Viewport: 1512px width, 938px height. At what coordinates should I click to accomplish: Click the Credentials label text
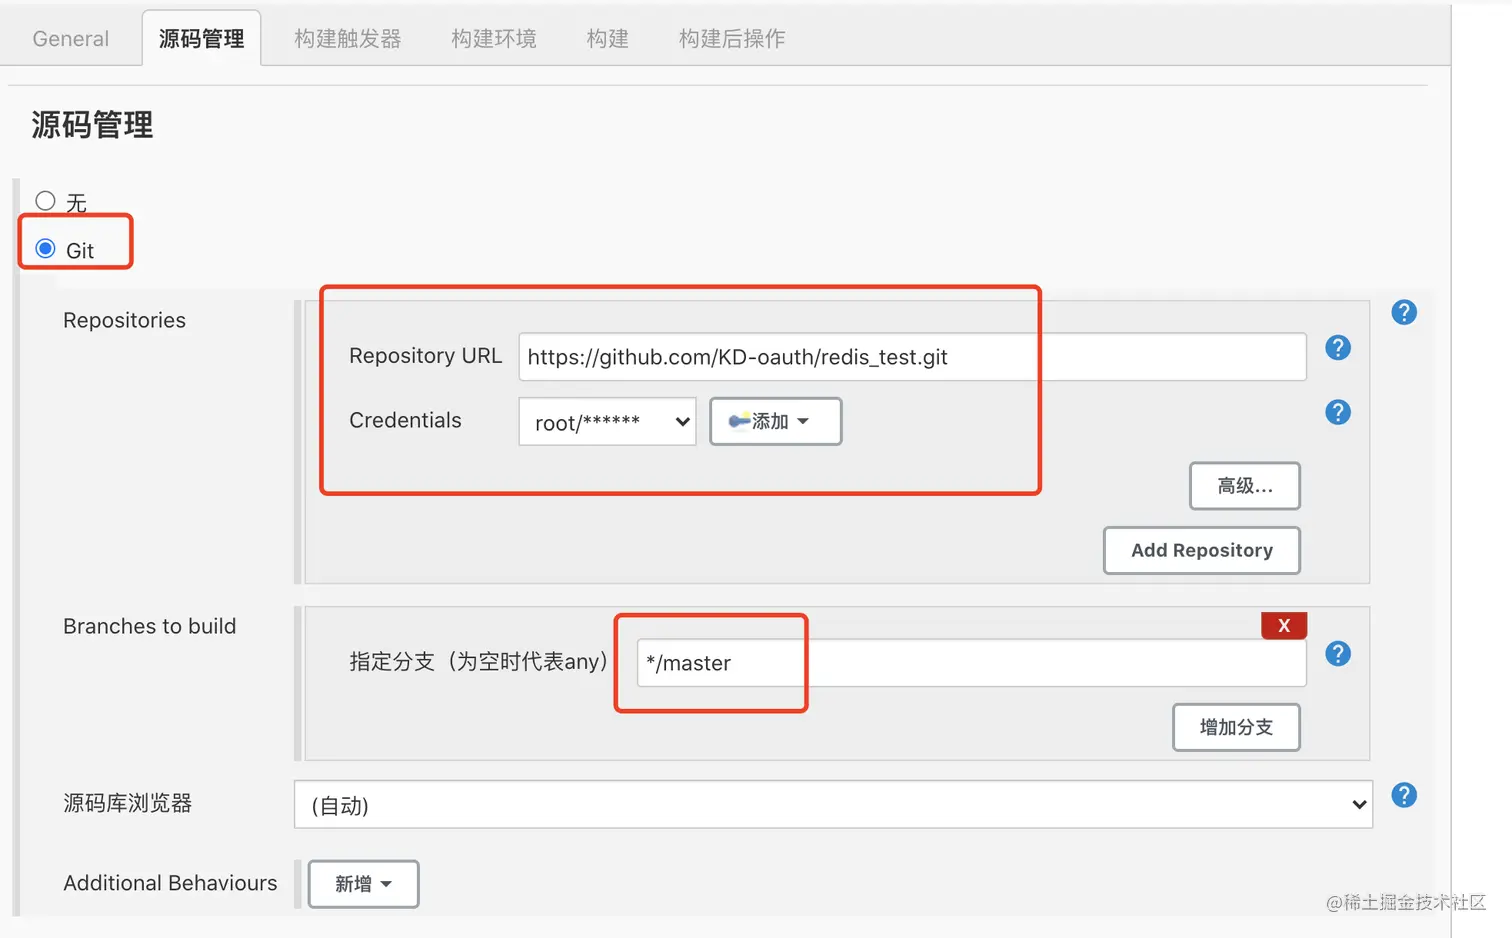tap(405, 420)
